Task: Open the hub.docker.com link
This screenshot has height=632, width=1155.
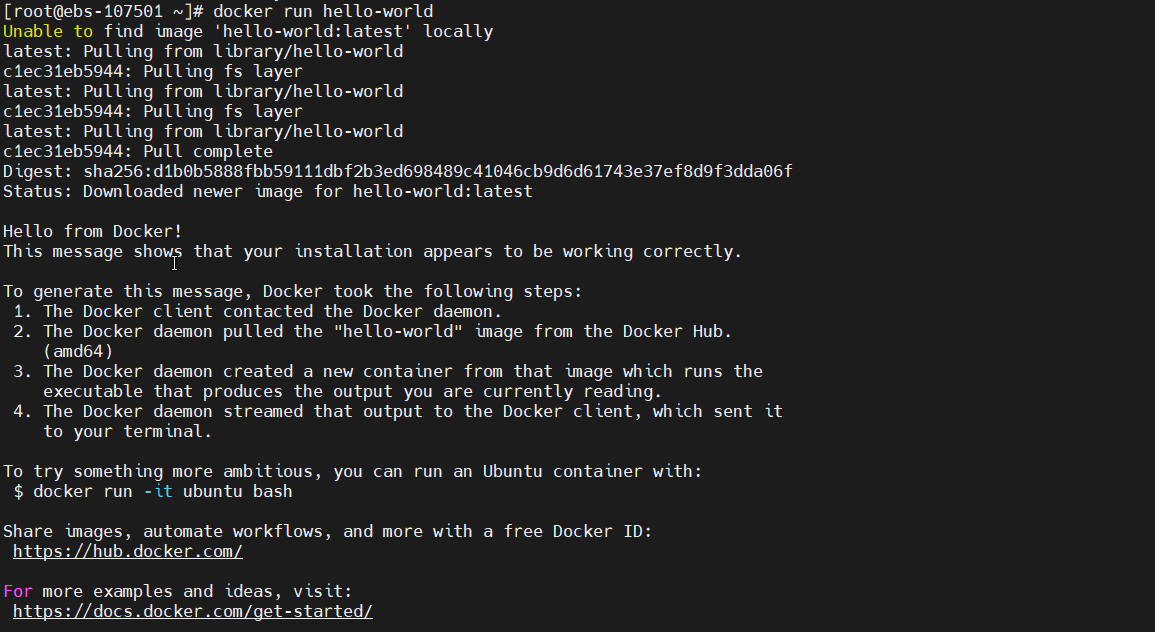Action: point(127,551)
